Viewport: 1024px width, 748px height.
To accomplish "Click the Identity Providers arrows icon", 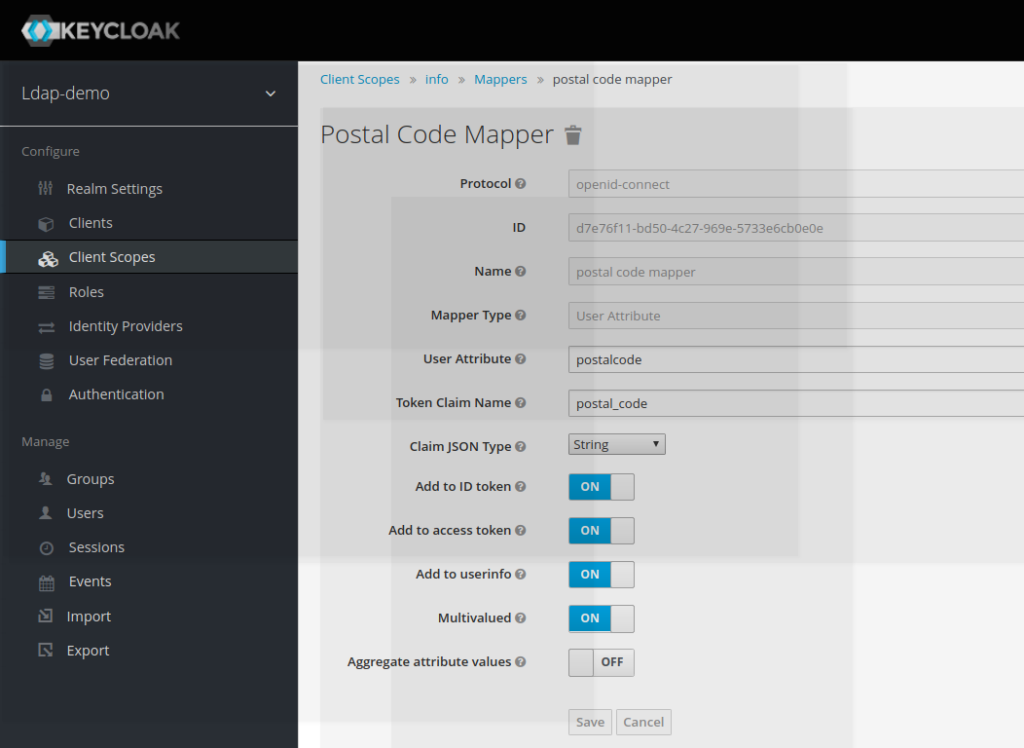I will point(46,327).
